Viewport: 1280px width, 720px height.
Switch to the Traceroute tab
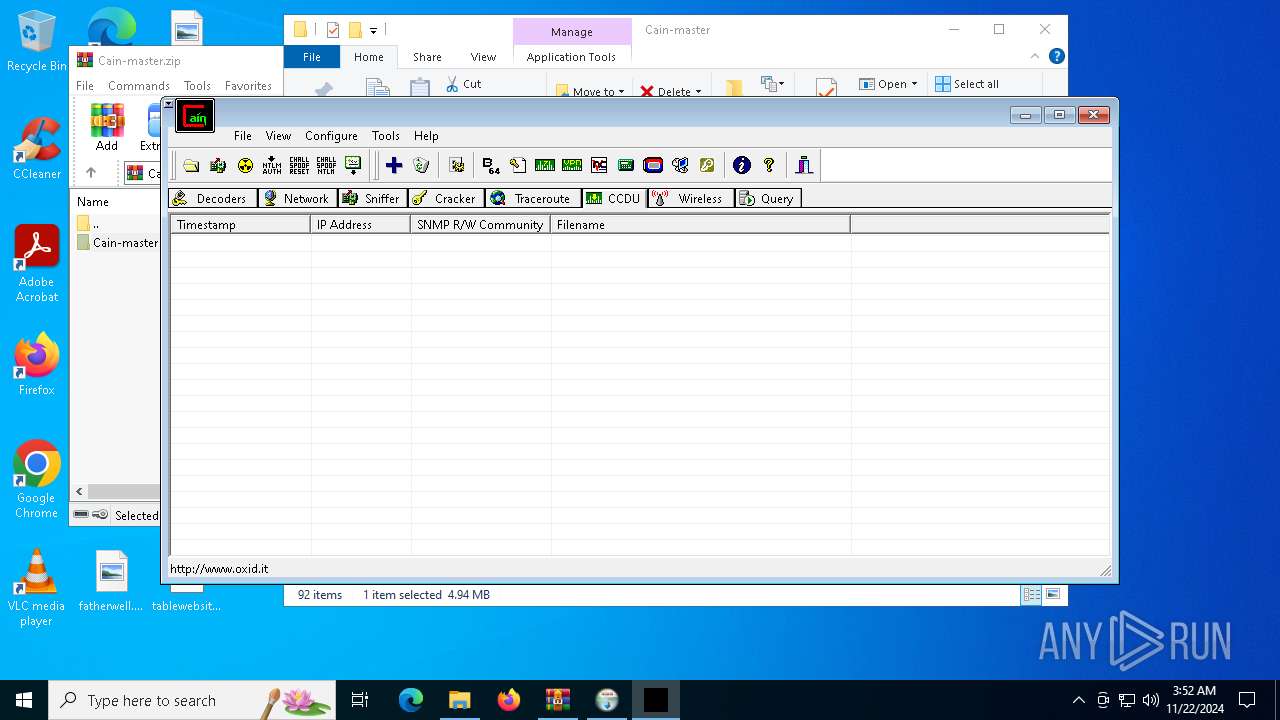click(532, 198)
